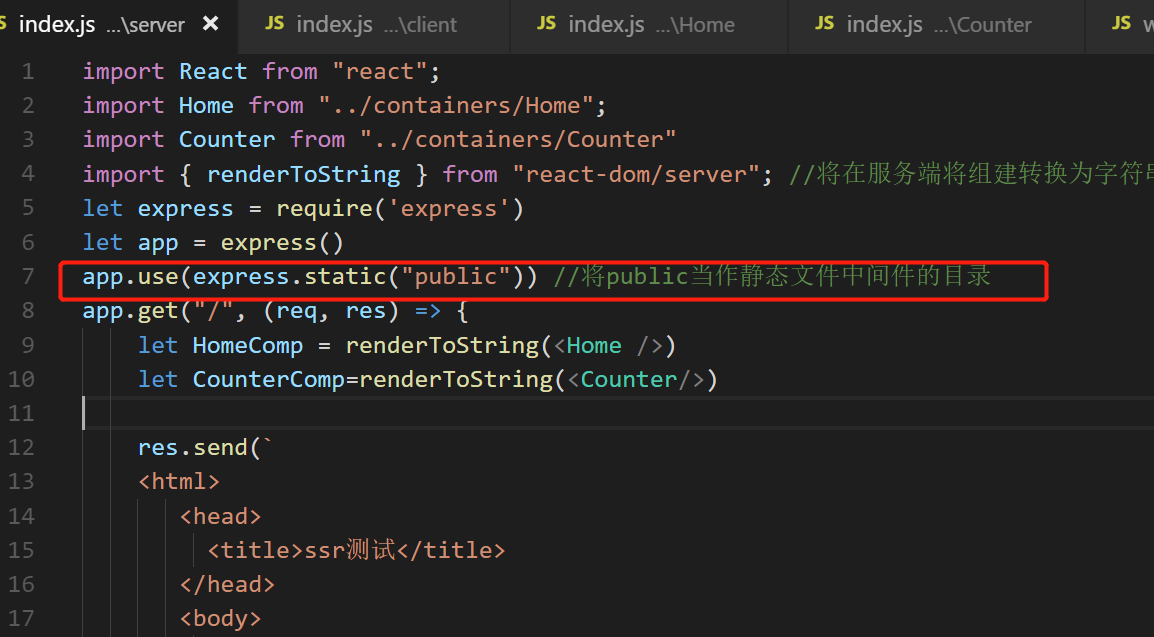Click CounterComp variable on line 10

[269, 380]
